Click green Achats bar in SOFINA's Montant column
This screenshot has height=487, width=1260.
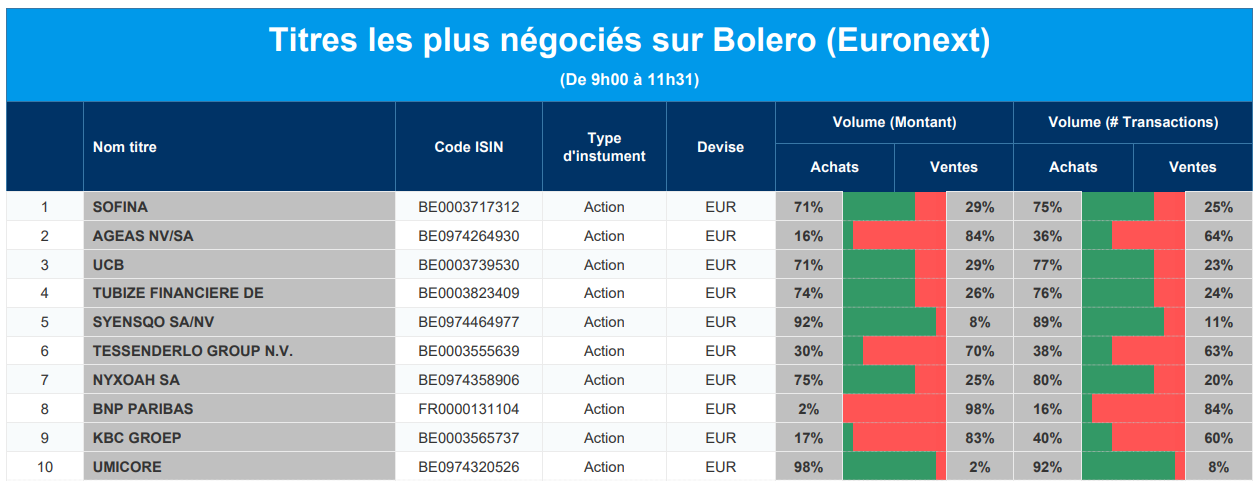coord(879,207)
